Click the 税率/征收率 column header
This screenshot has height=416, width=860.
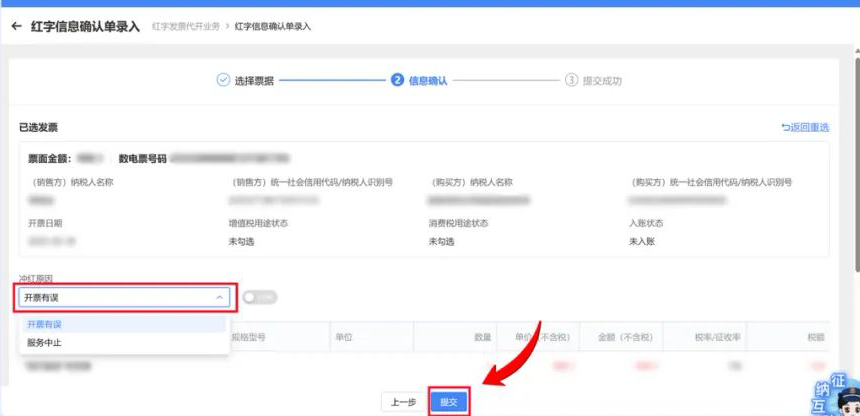tap(717, 337)
